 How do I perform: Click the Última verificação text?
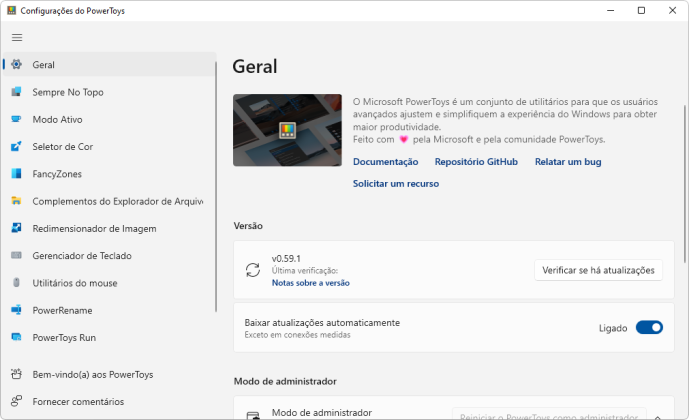click(x=305, y=271)
